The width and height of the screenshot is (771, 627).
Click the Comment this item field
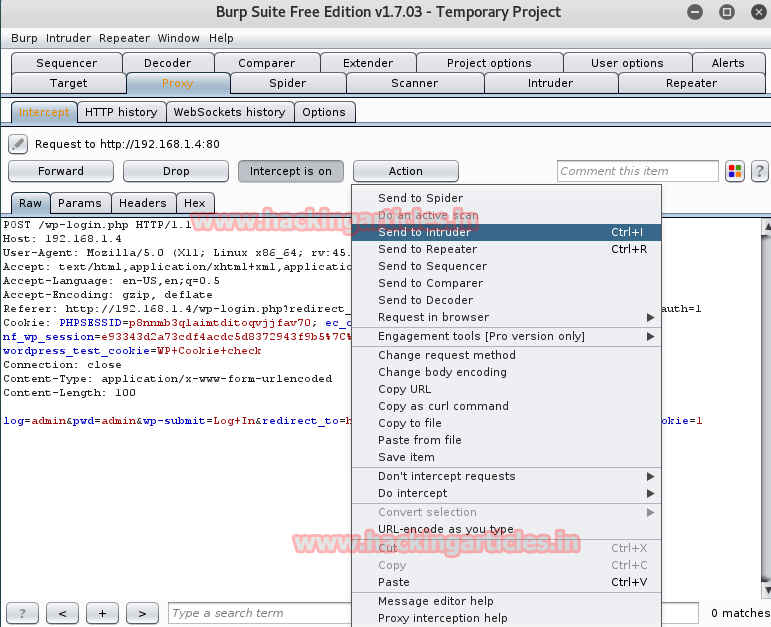[638, 171]
